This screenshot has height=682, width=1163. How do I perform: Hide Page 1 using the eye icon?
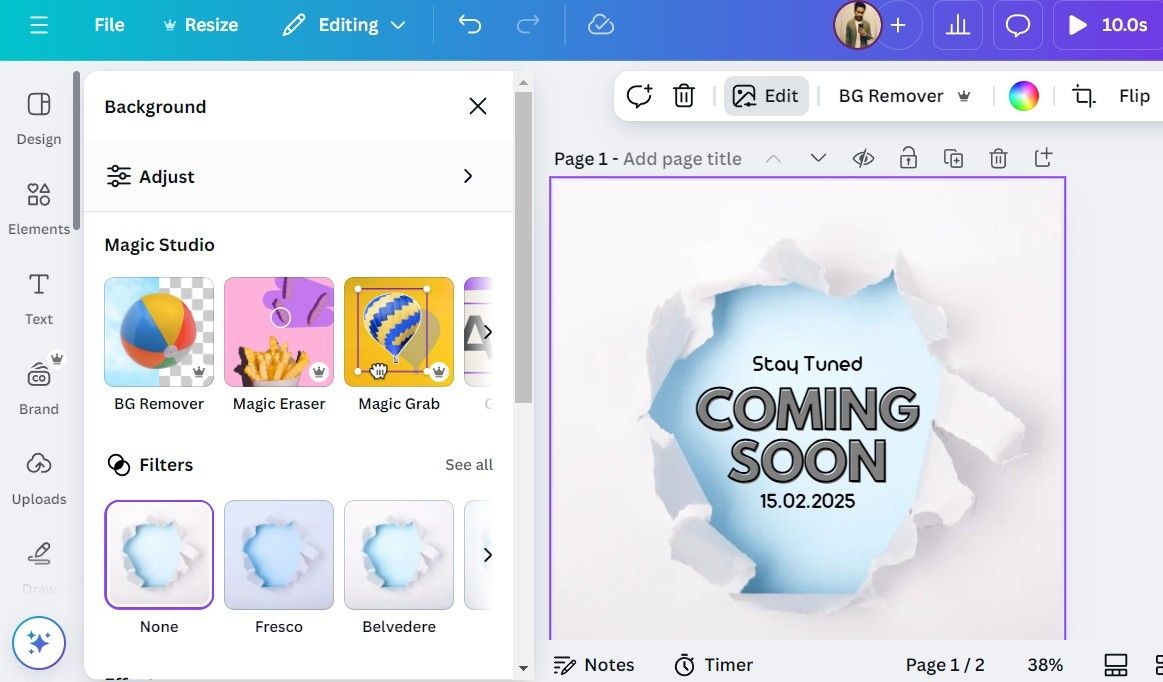click(863, 157)
